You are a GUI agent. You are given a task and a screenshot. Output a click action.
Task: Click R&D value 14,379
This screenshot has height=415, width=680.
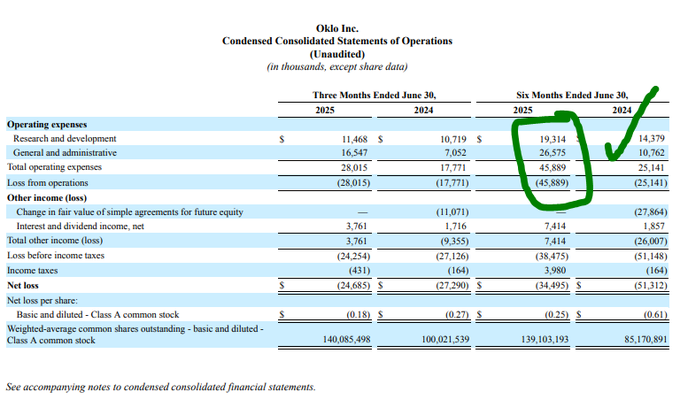651,139
